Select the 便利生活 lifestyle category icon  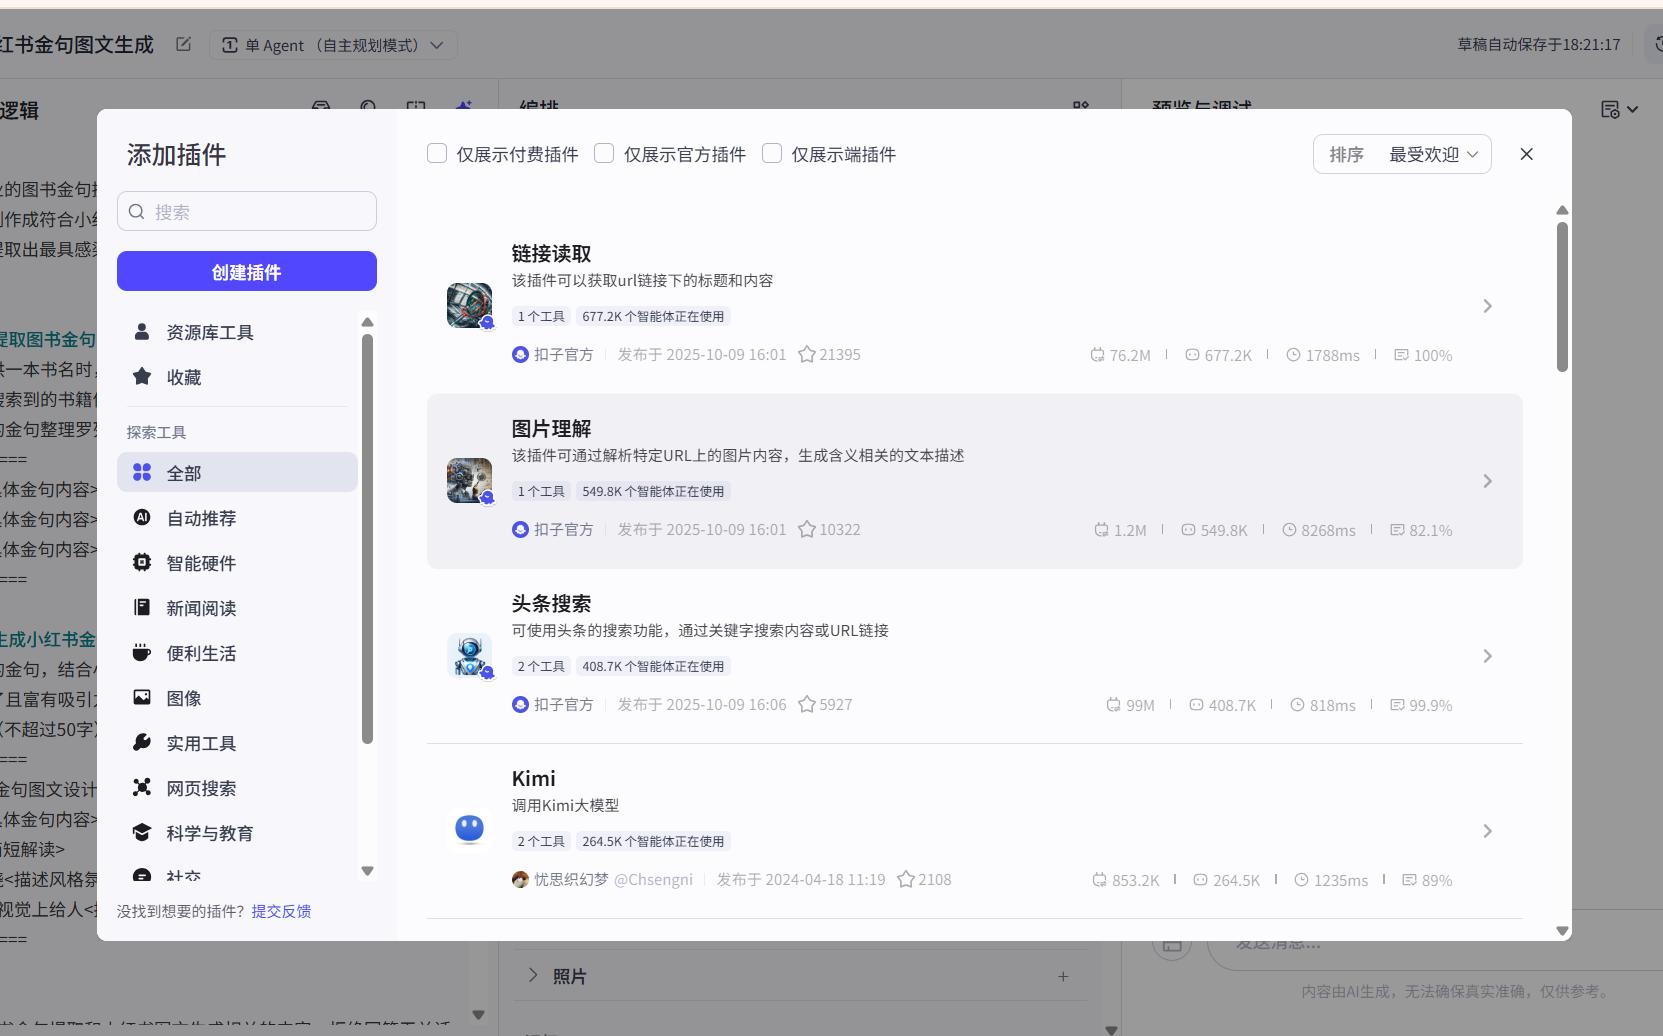point(142,652)
